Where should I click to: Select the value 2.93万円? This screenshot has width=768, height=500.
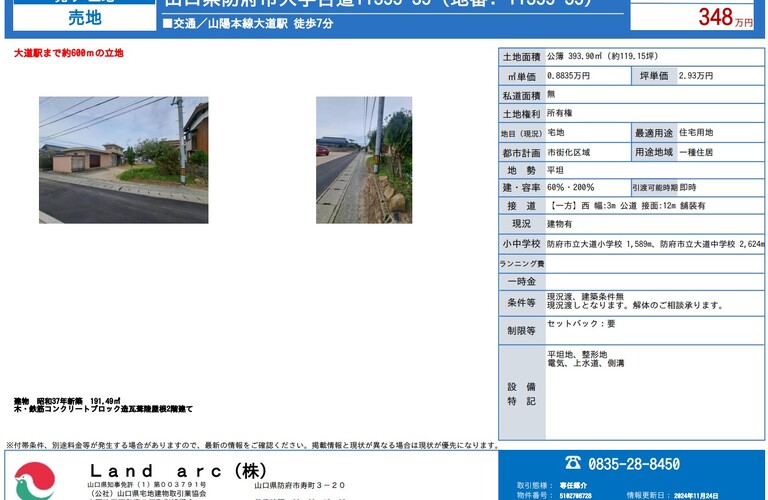pyautogui.click(x=696, y=76)
